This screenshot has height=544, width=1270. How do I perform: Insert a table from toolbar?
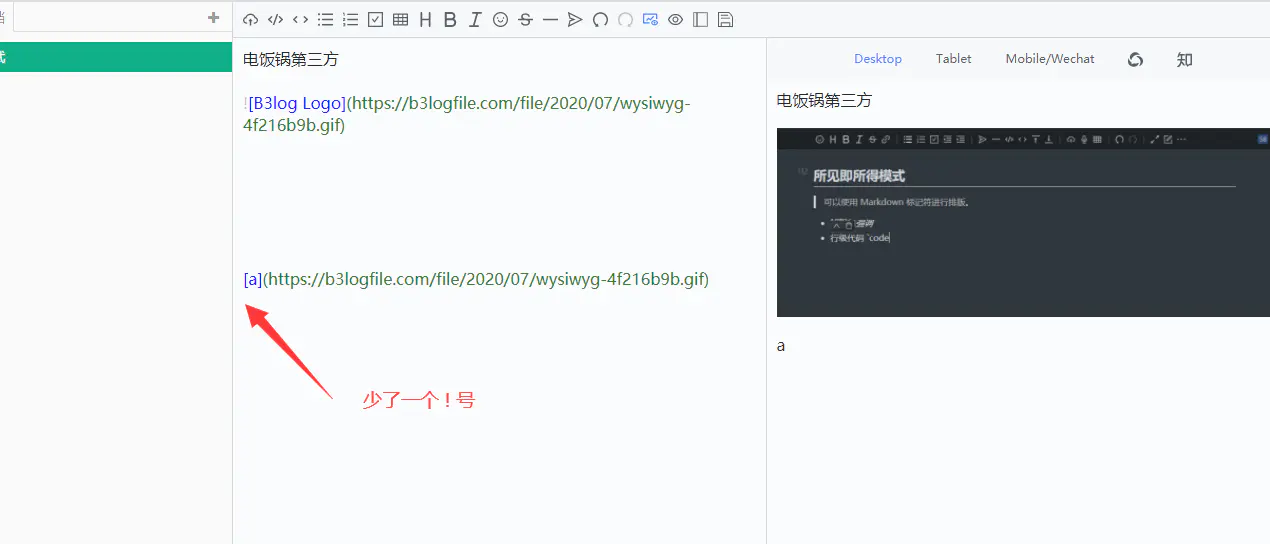point(400,19)
